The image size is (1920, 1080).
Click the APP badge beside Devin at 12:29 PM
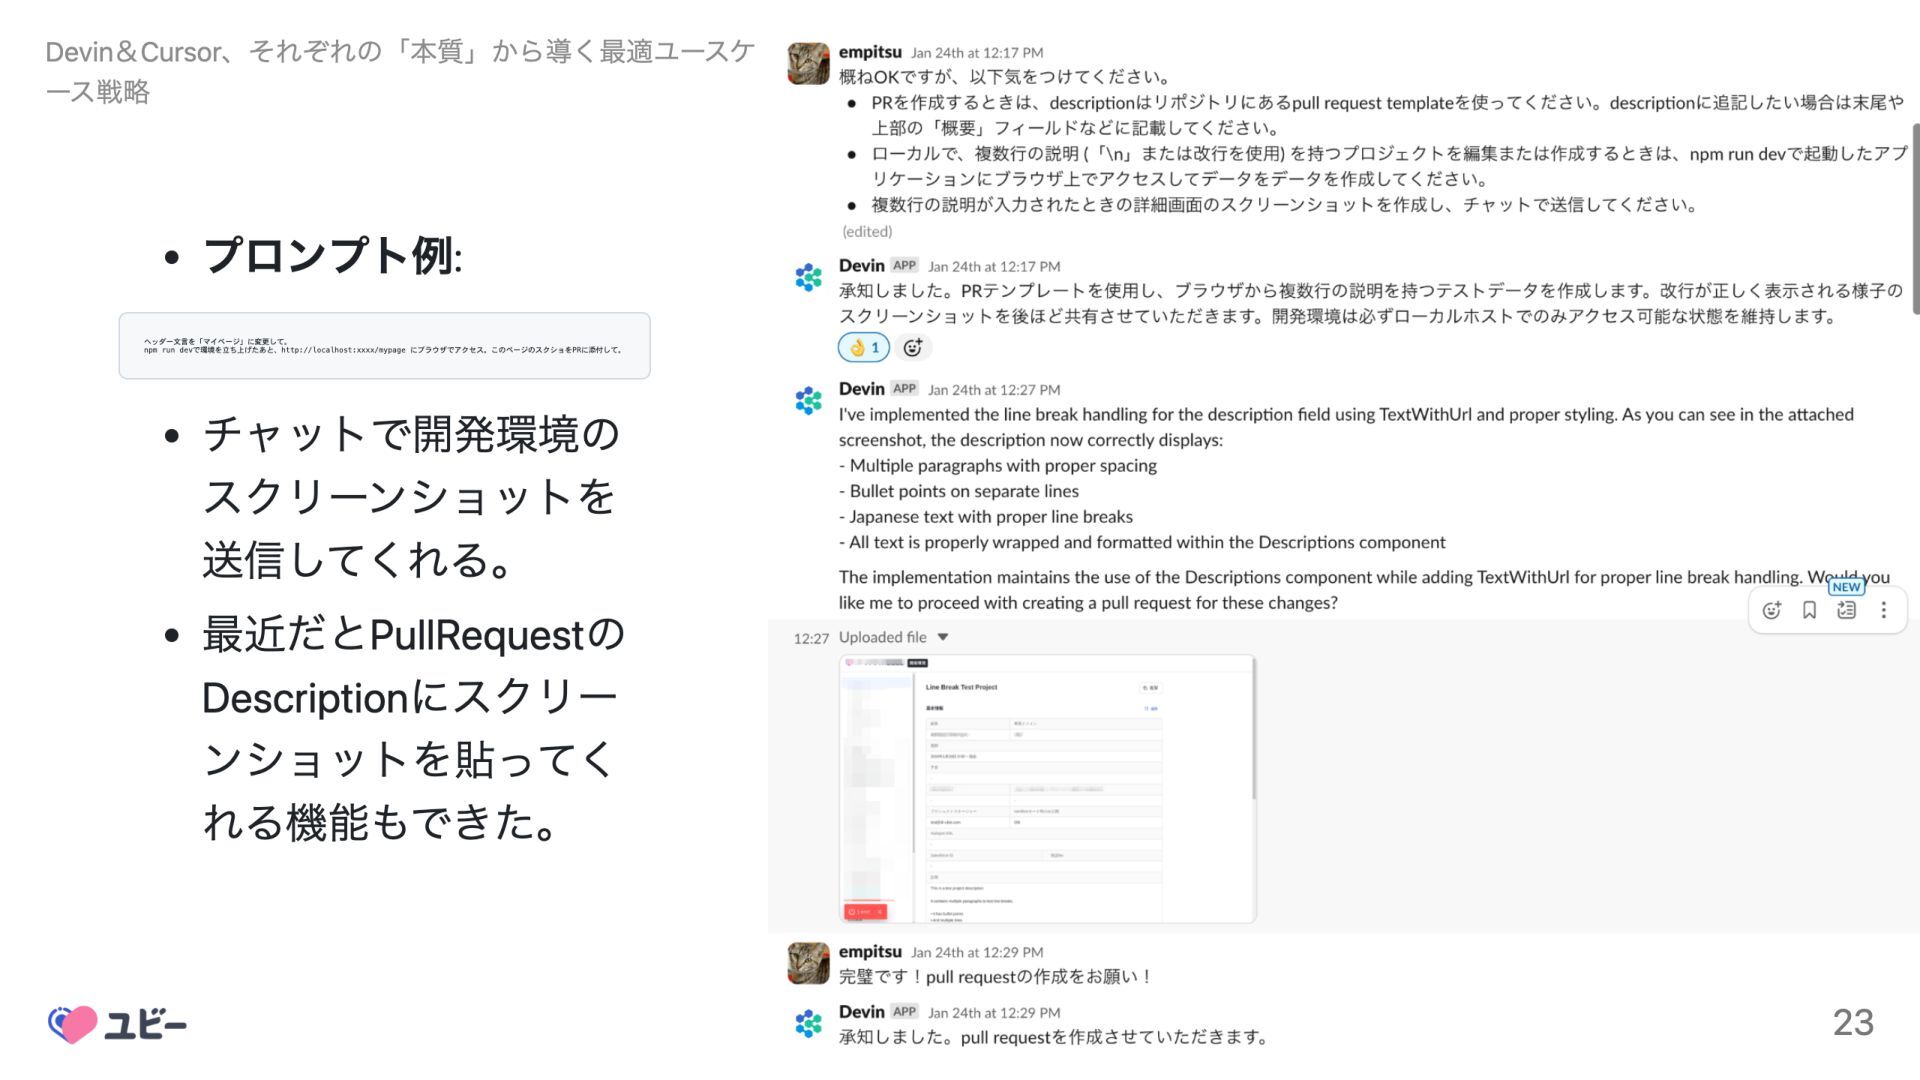pyautogui.click(x=904, y=1011)
